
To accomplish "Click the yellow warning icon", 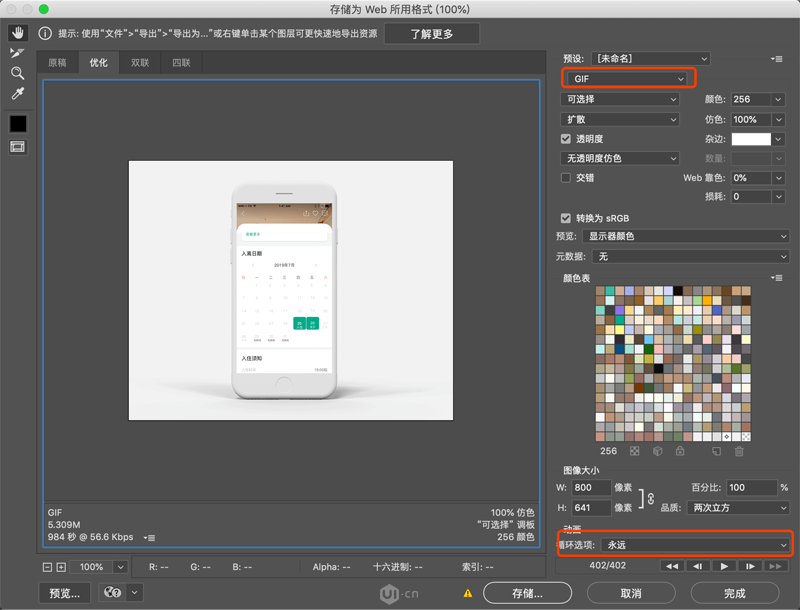I will pos(467,593).
